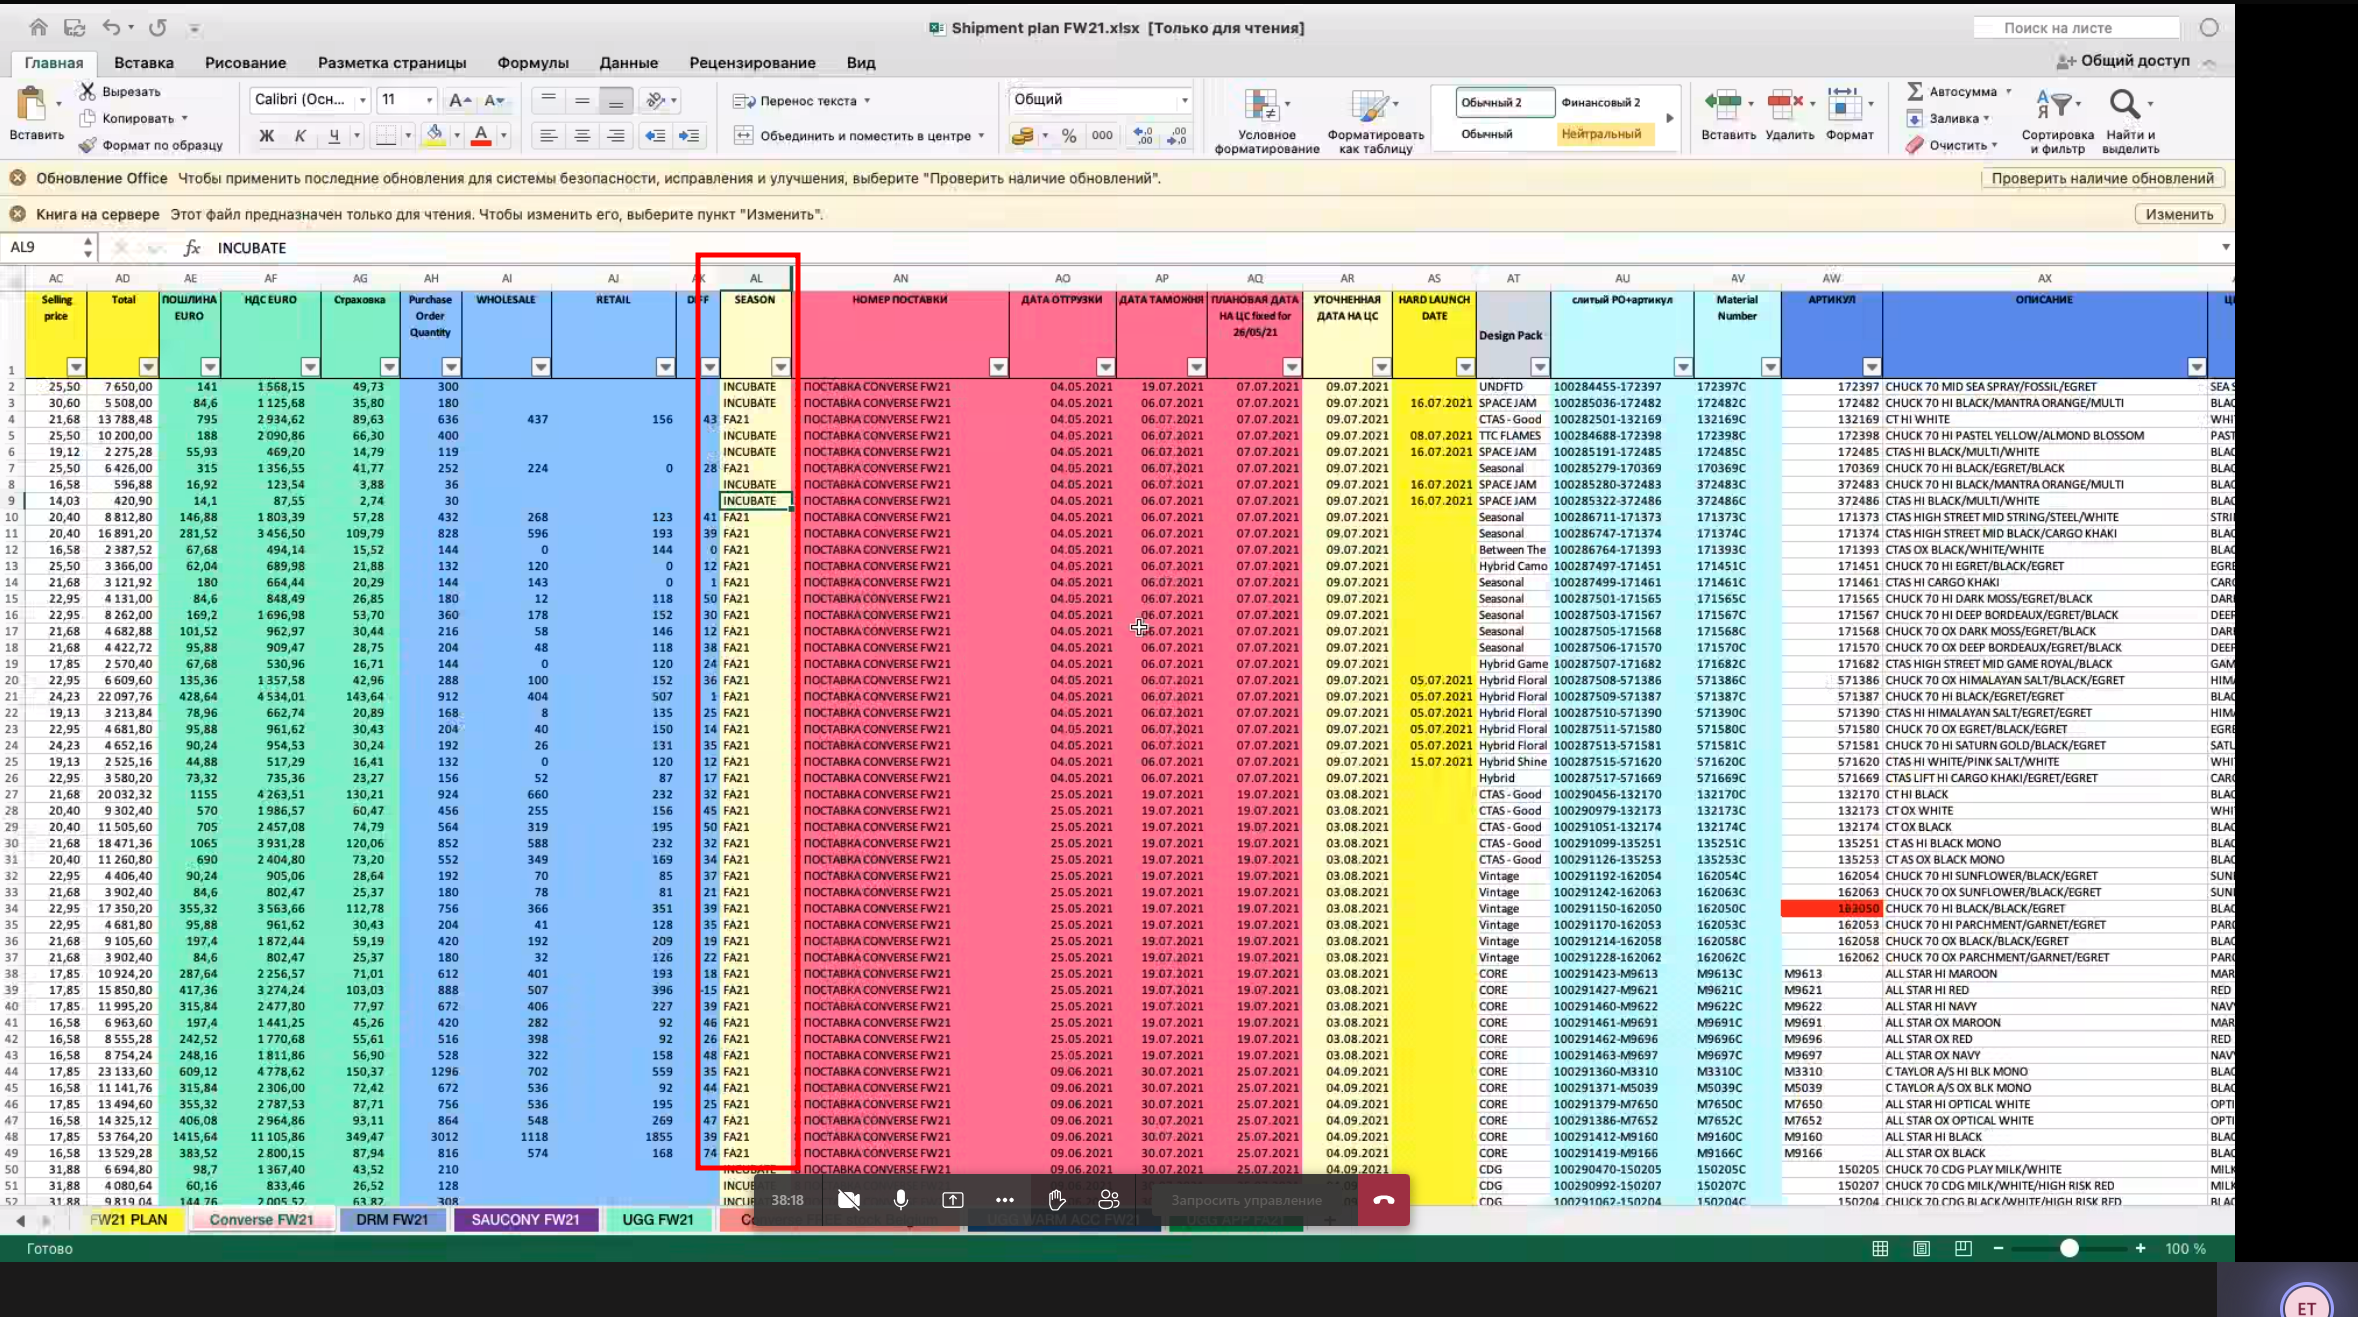This screenshot has width=2358, height=1317.
Task: Click the Format Painter brush icon
Action: [x=88, y=145]
